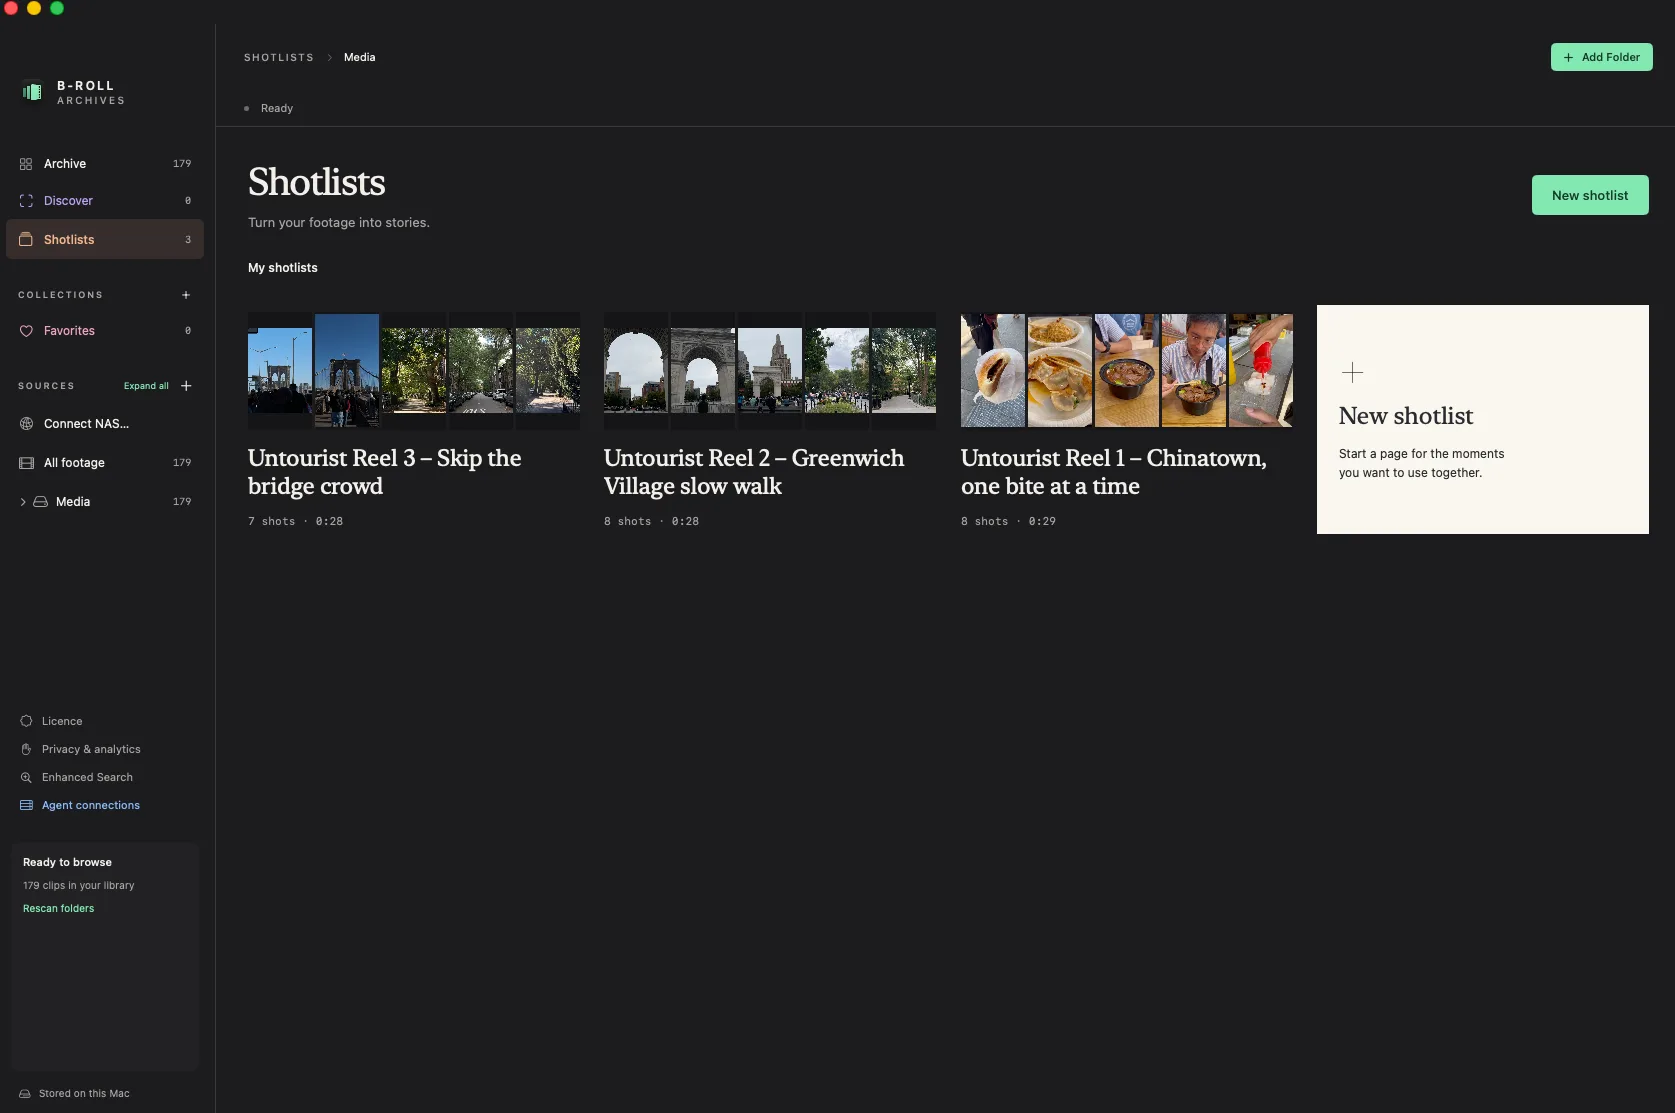1675x1113 pixels.
Task: Click the Licence badge icon
Action: [x=26, y=721]
